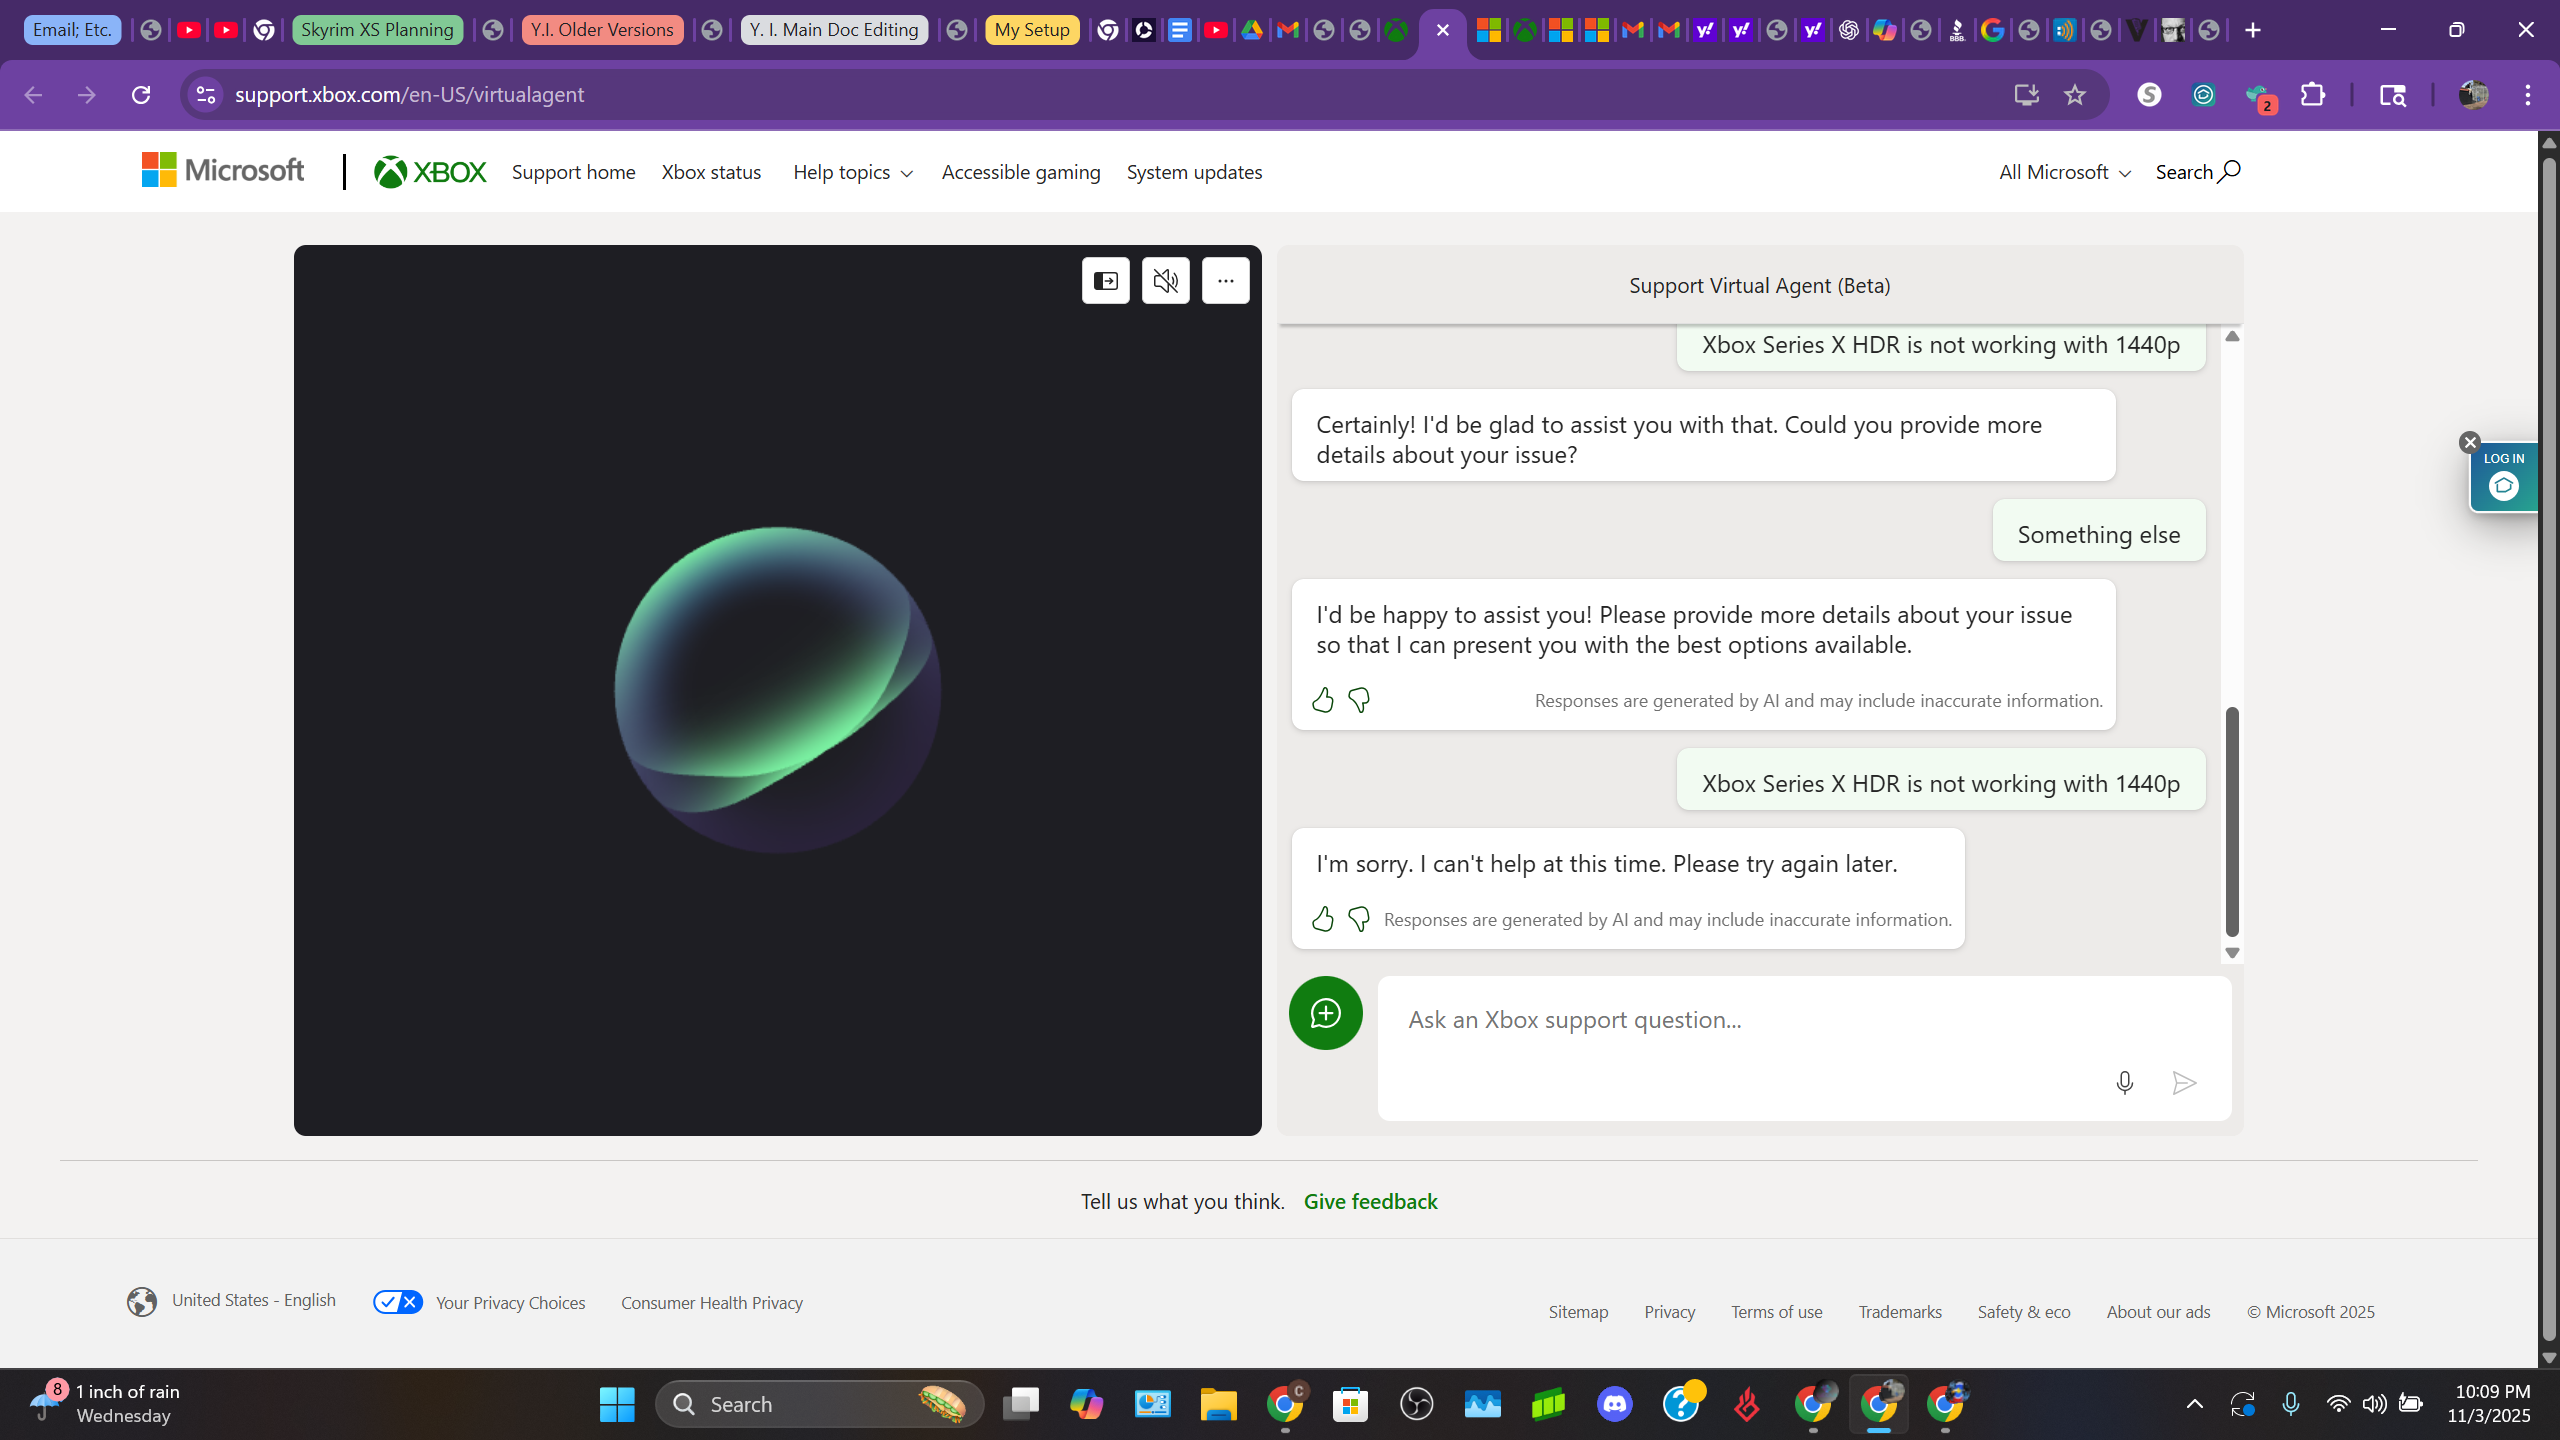Open the tab search side panel icon
The width and height of the screenshot is (2560, 1440).
pos(2392,95)
